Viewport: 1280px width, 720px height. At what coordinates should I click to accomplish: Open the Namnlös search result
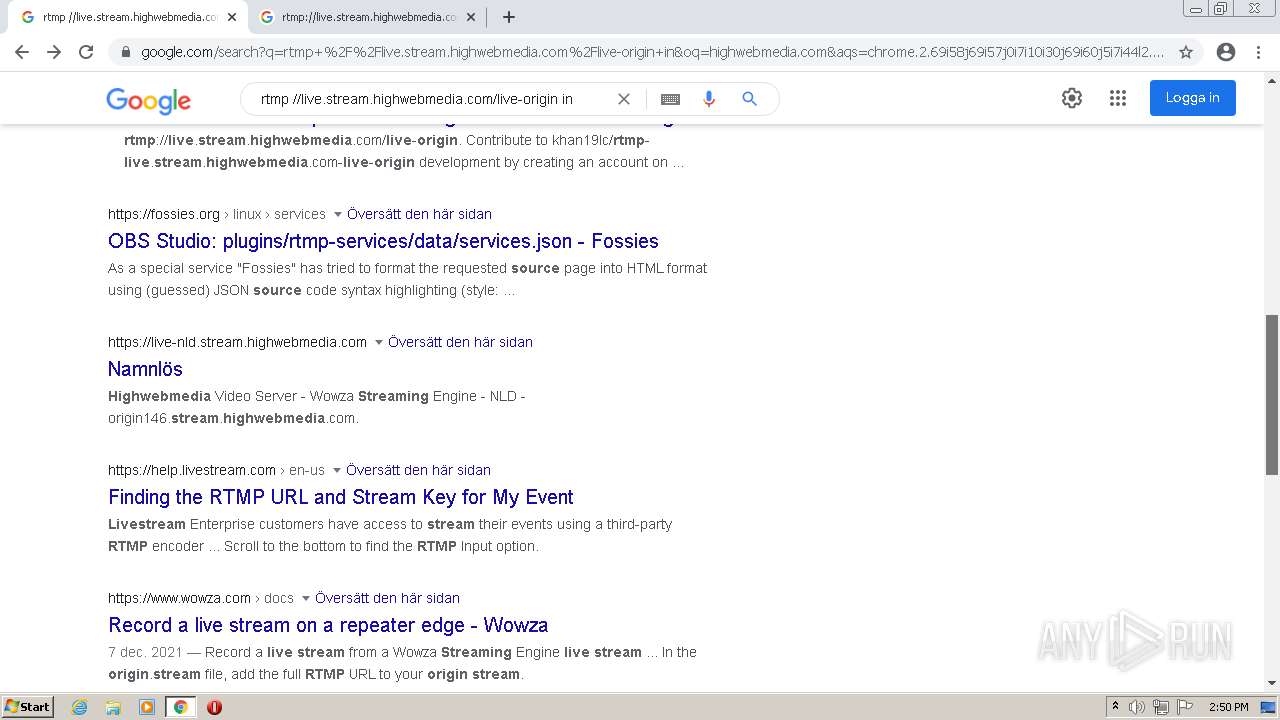tap(145, 369)
